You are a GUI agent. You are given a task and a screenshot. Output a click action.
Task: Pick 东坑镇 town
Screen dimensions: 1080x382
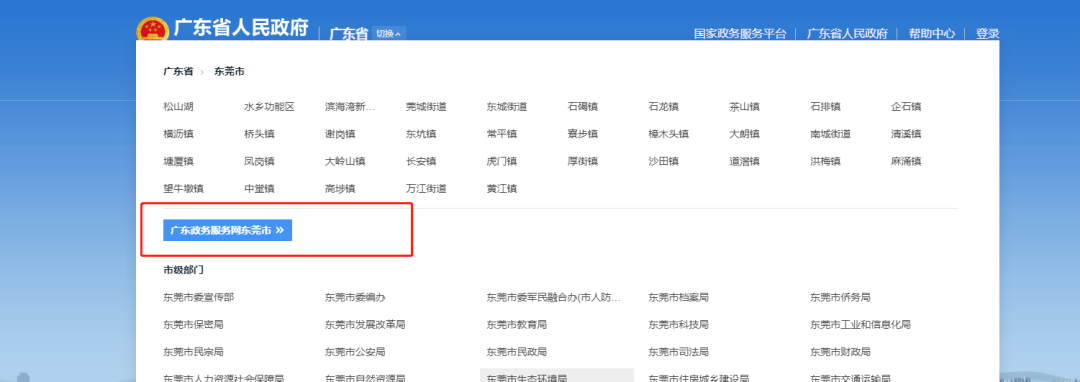click(421, 134)
